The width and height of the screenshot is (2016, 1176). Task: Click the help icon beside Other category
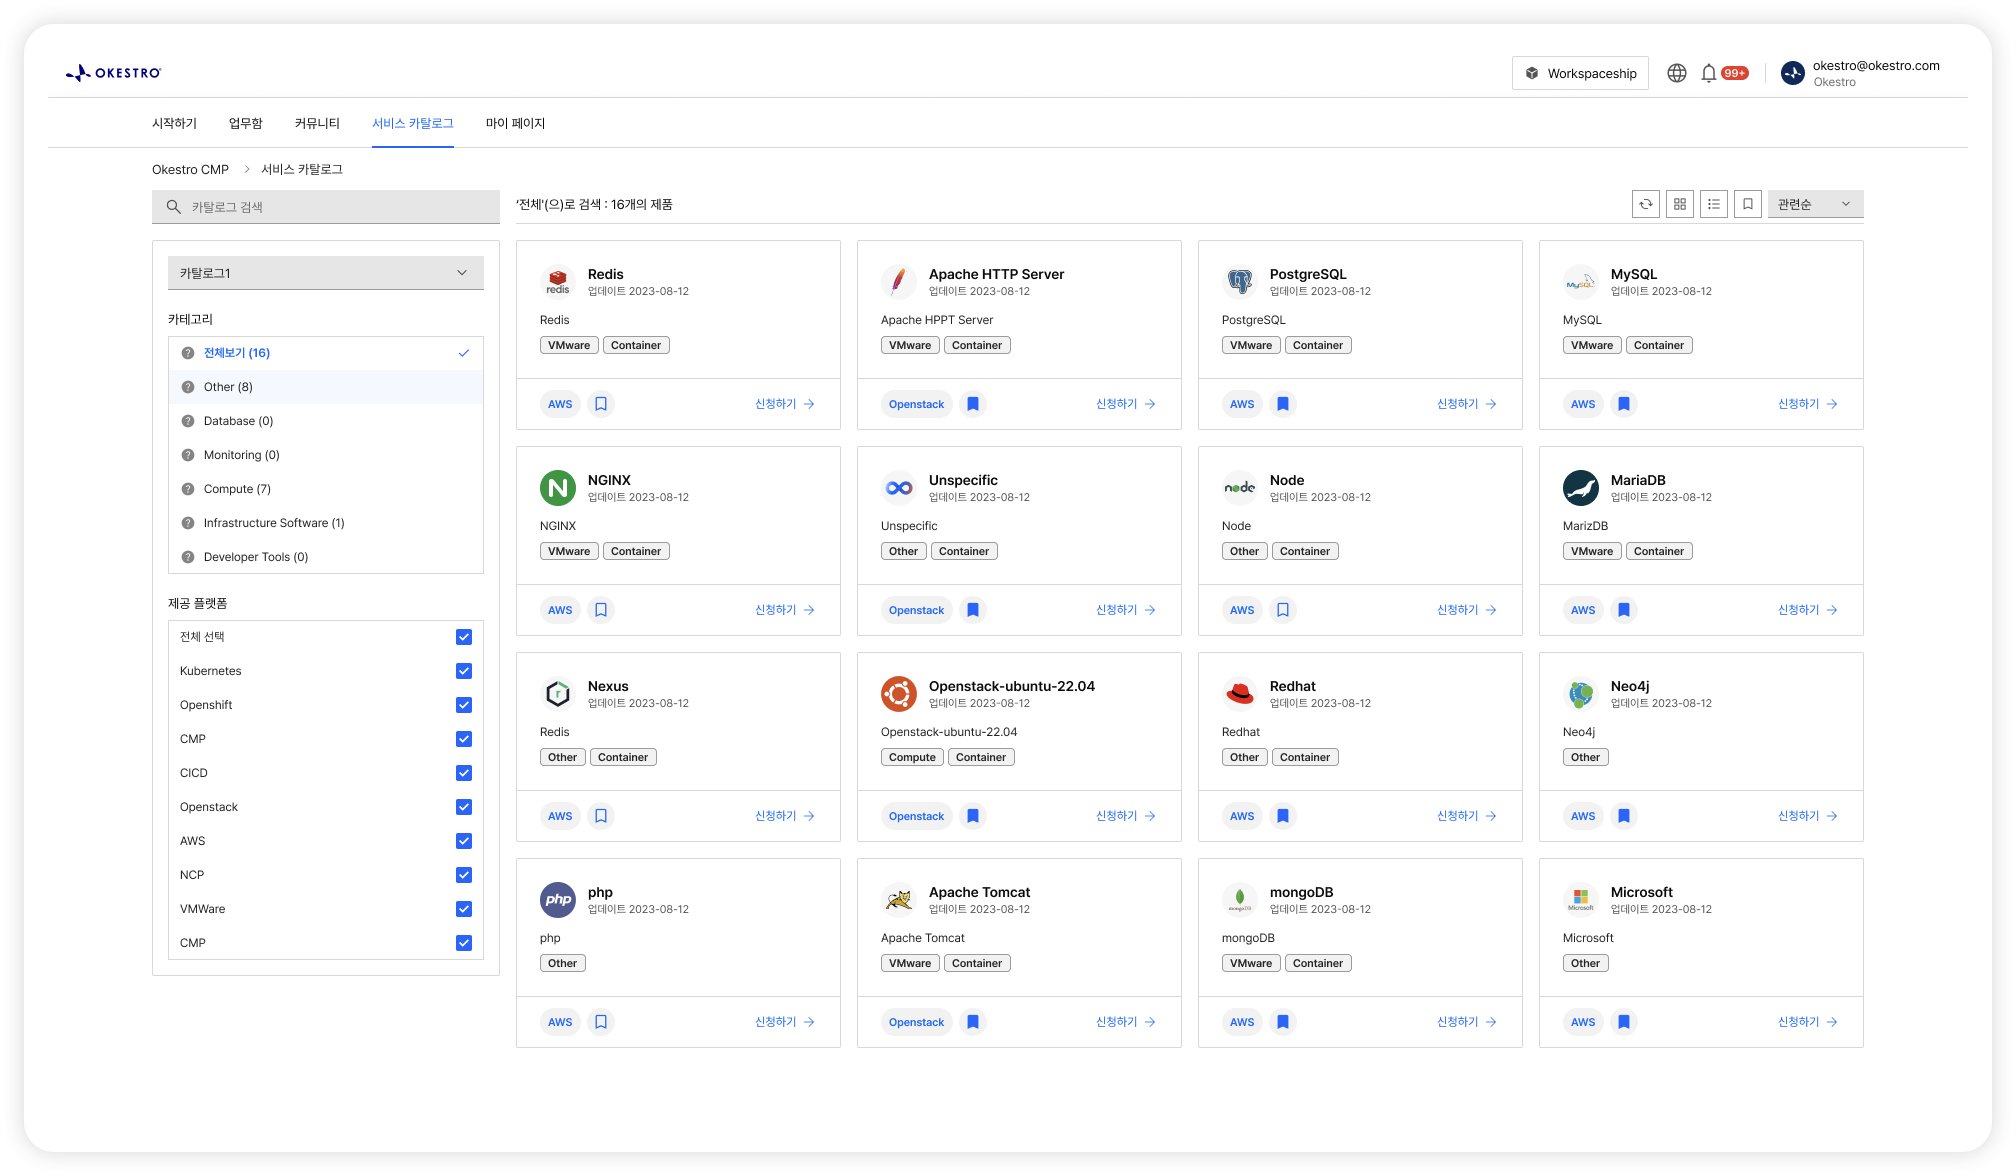click(188, 387)
